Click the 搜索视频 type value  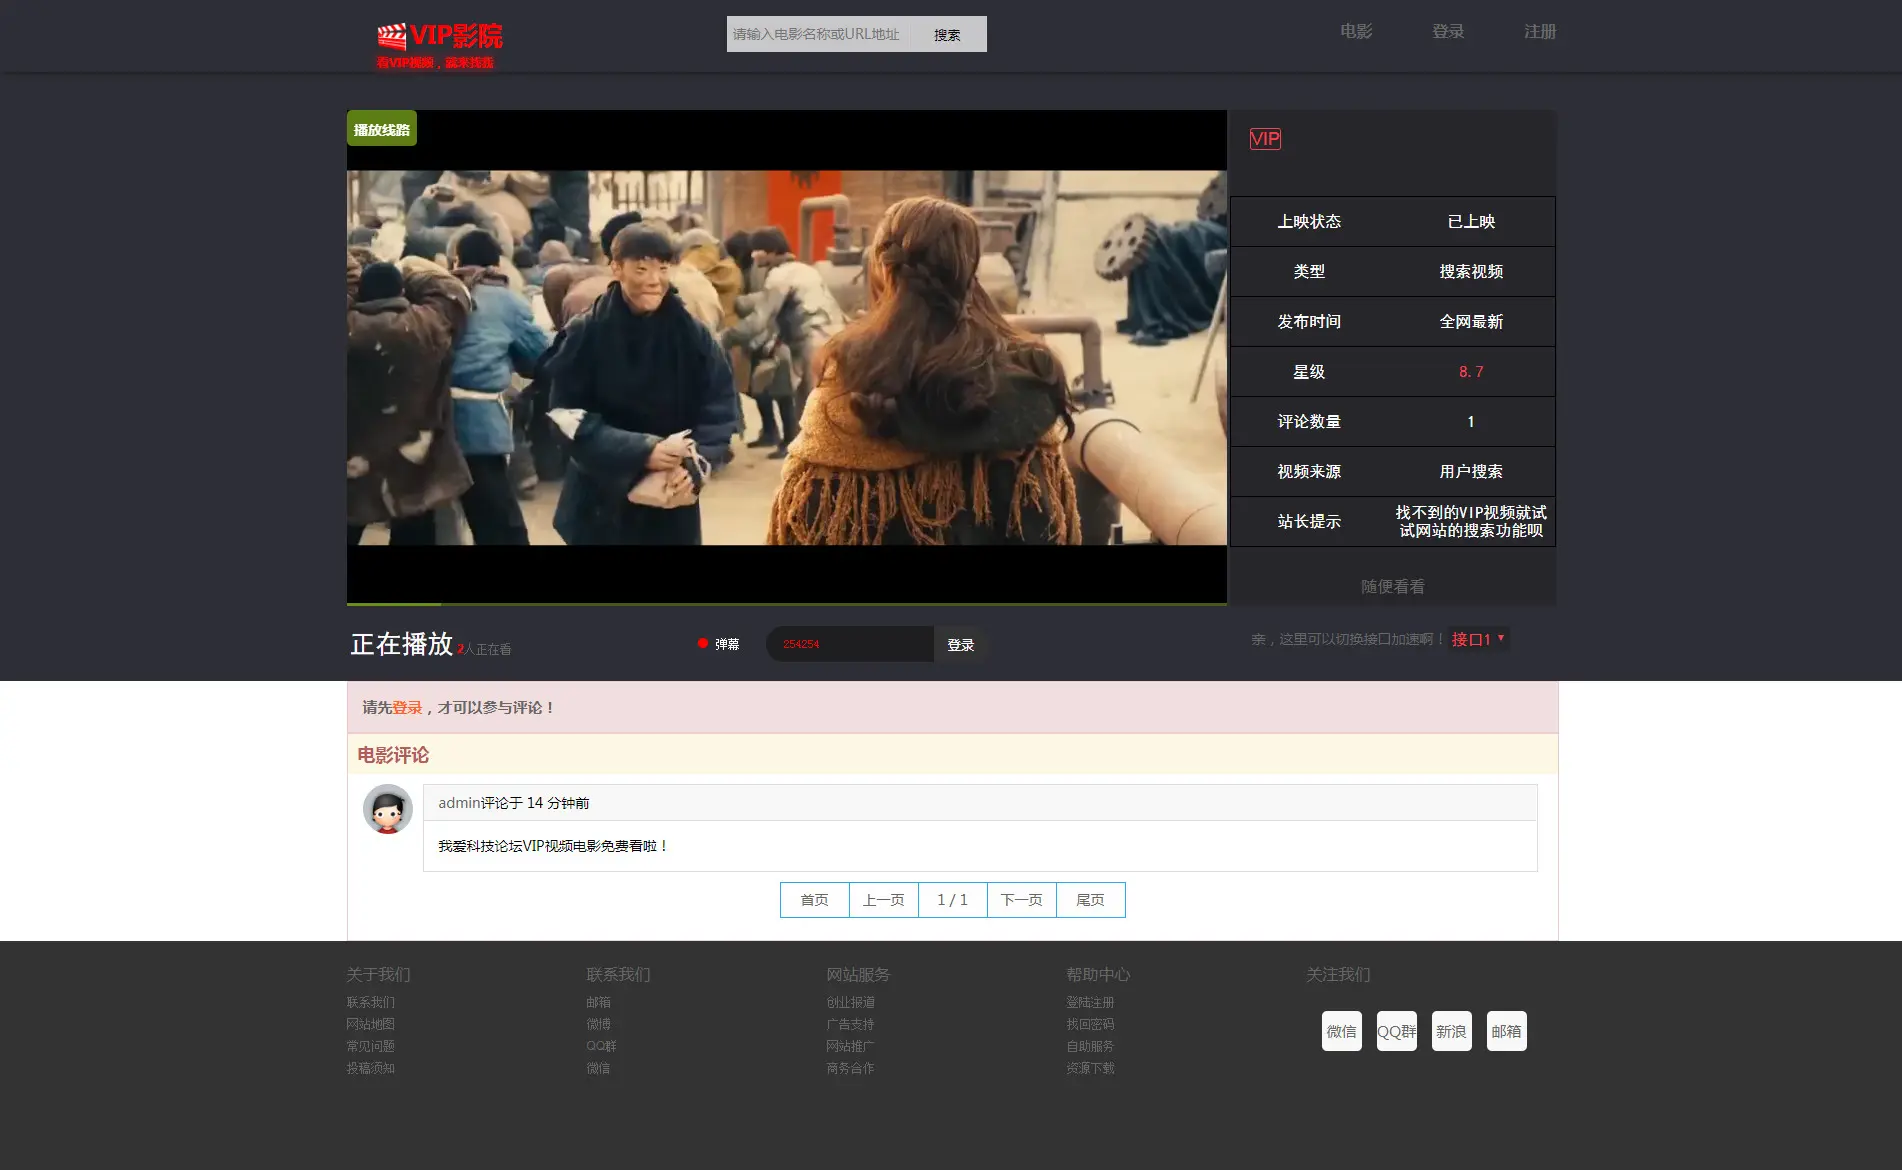[x=1471, y=272]
